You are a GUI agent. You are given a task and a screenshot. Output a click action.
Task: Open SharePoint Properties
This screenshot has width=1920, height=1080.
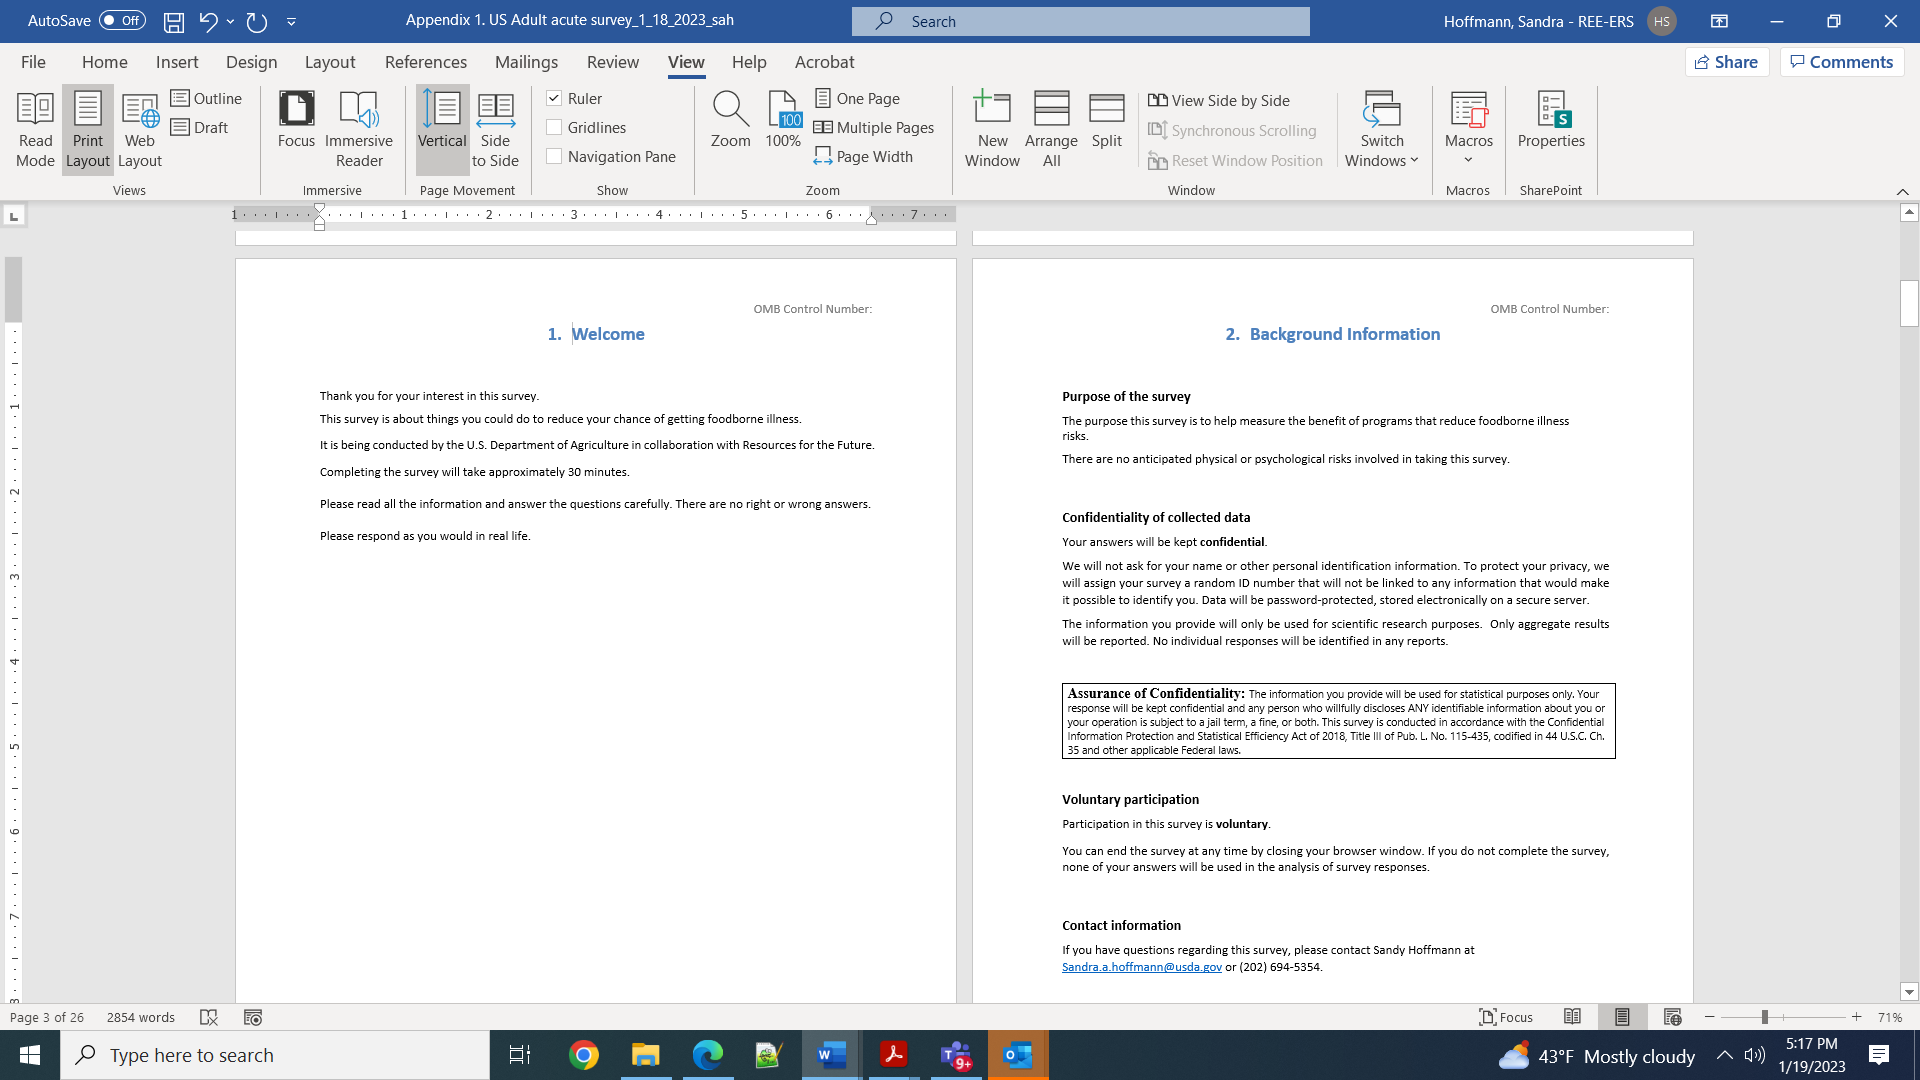tap(1551, 120)
